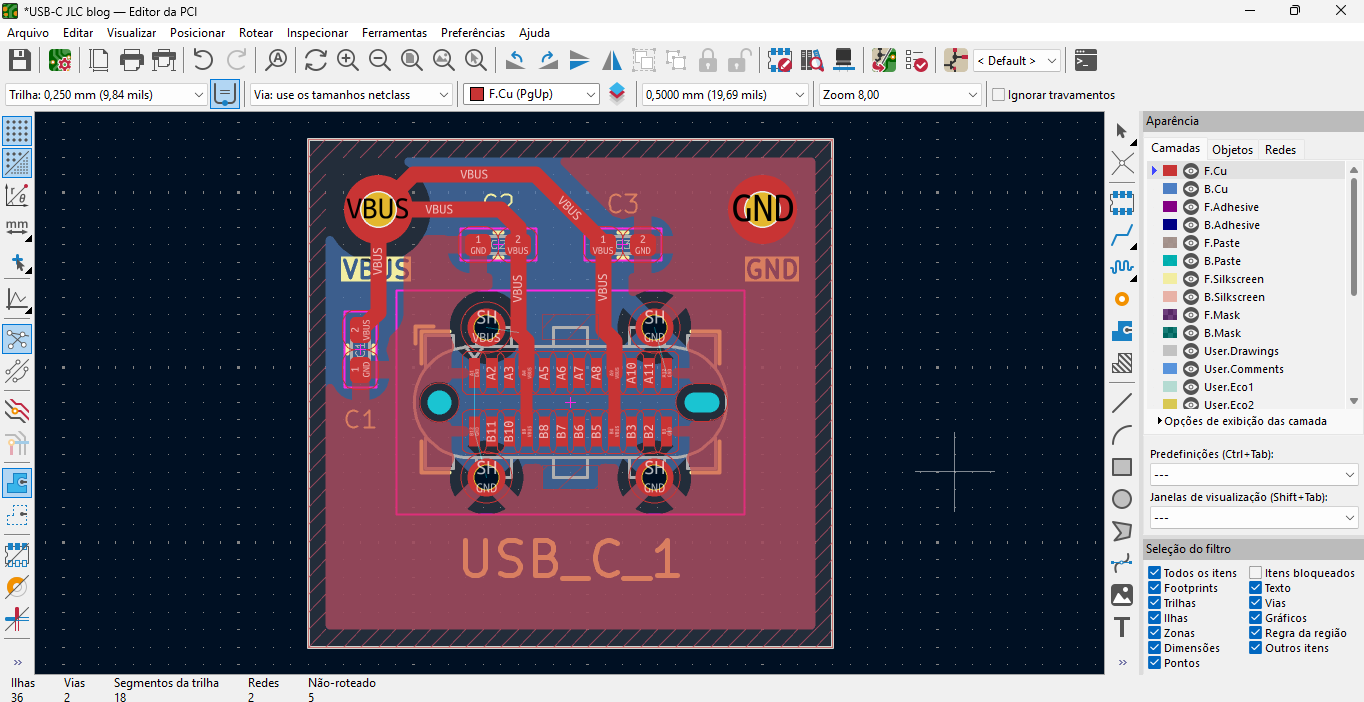Image resolution: width=1364 pixels, height=702 pixels.
Task: Uncheck Footprints in selection filter
Action: [1155, 588]
